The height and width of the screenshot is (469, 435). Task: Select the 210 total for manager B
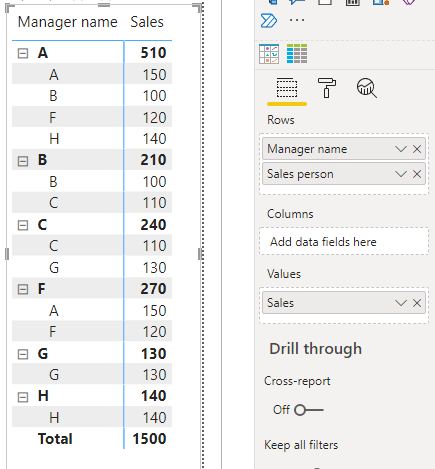click(153, 160)
